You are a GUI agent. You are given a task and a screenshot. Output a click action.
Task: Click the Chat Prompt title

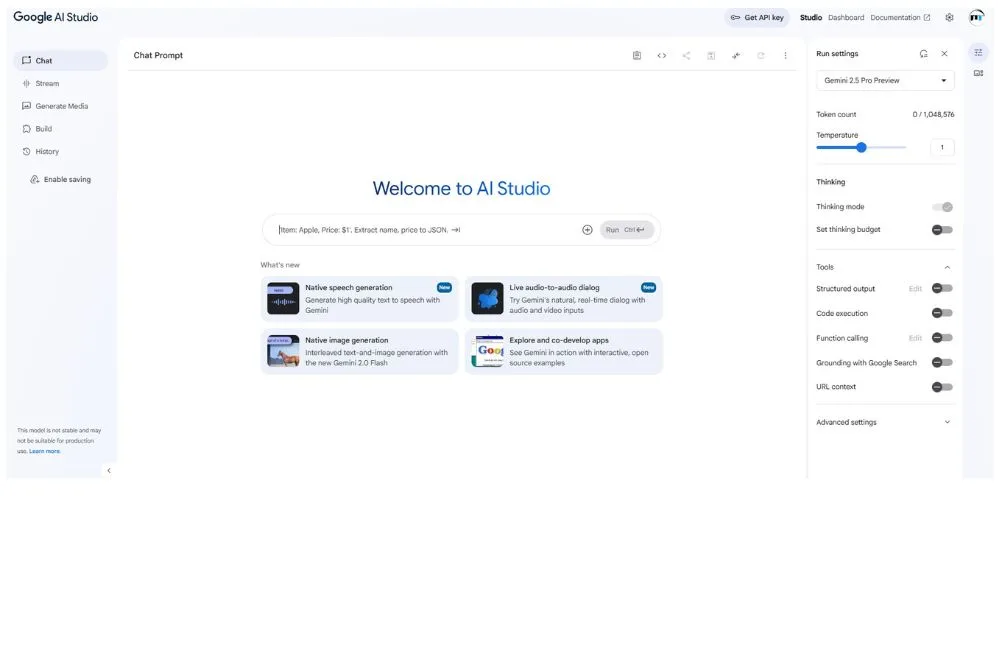click(x=158, y=55)
